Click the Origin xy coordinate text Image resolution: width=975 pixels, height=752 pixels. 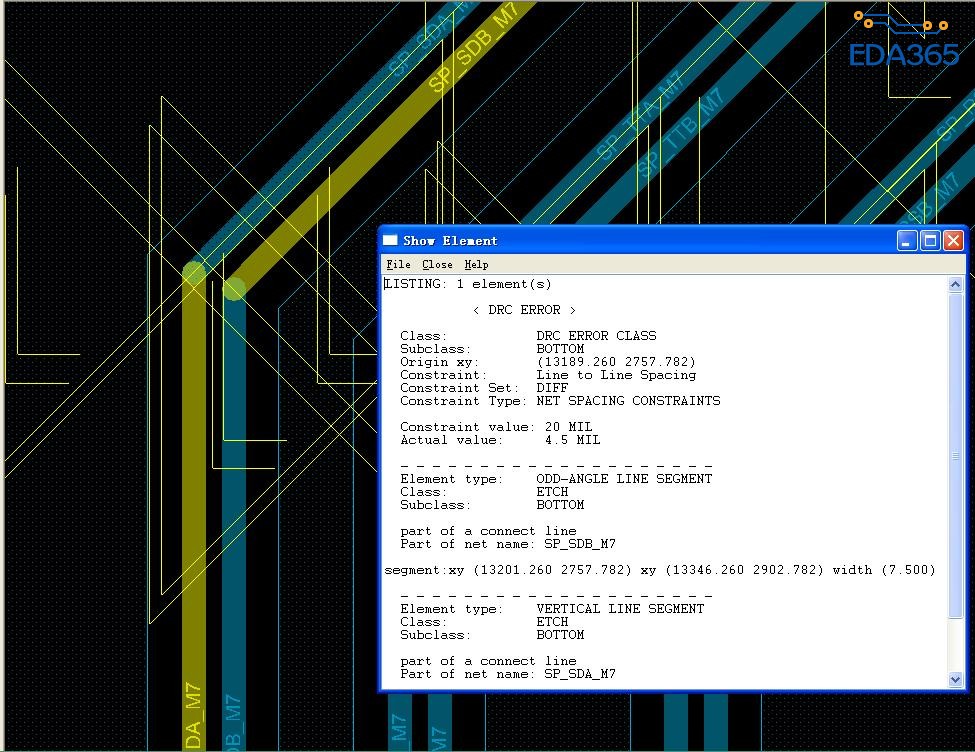616,362
